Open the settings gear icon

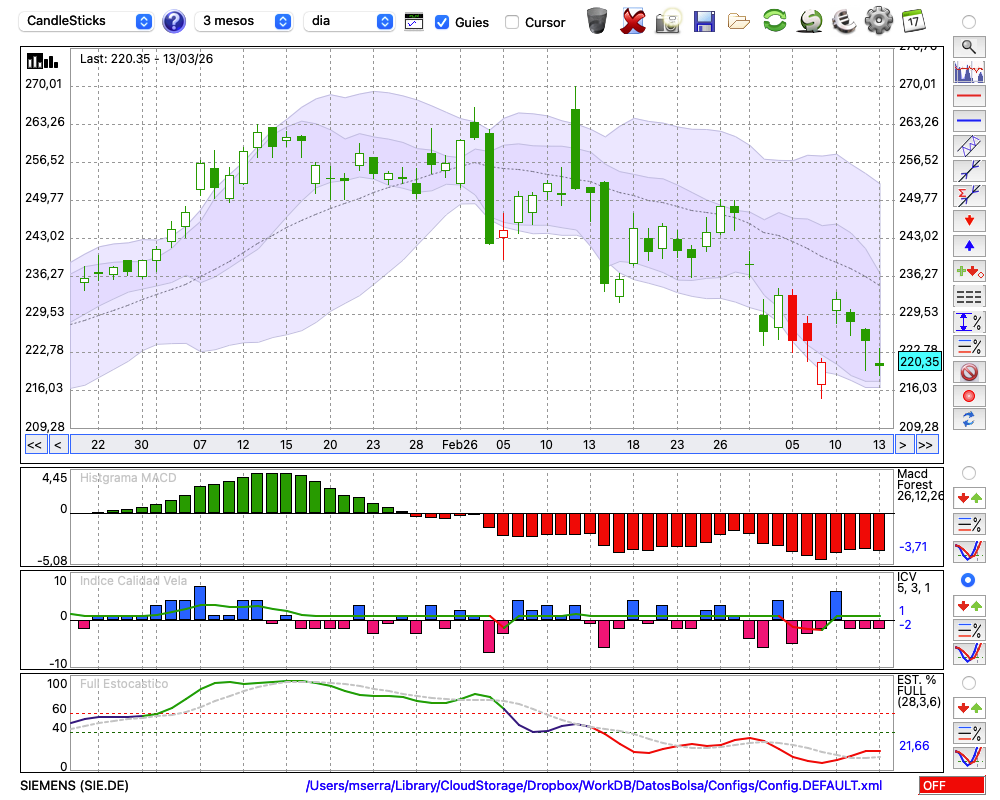coord(878,20)
